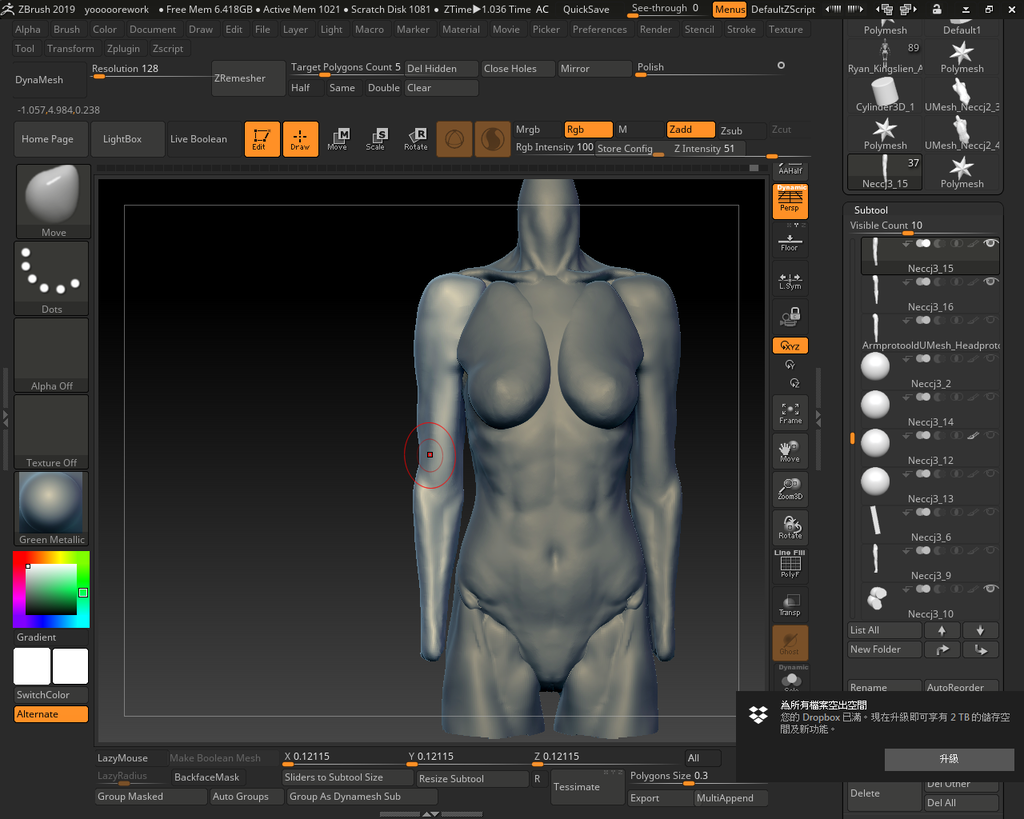Click the AAHalf view button
This screenshot has width=1024, height=819.
point(790,170)
